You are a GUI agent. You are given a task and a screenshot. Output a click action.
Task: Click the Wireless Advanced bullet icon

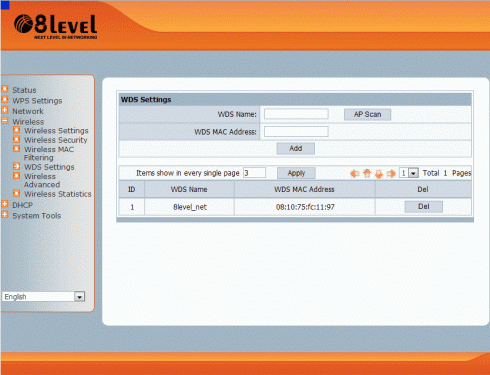tap(16, 176)
